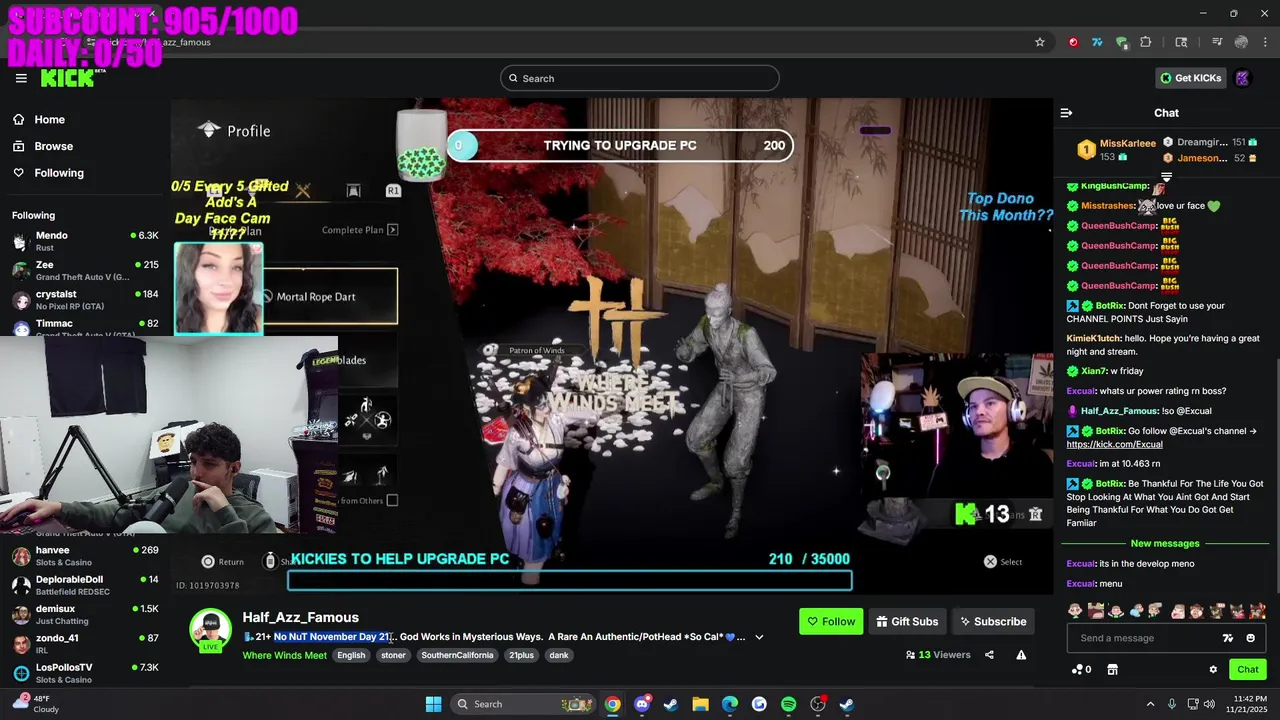Open Spotify from the taskbar
Image resolution: width=1280 pixels, height=720 pixels.
pos(788,704)
